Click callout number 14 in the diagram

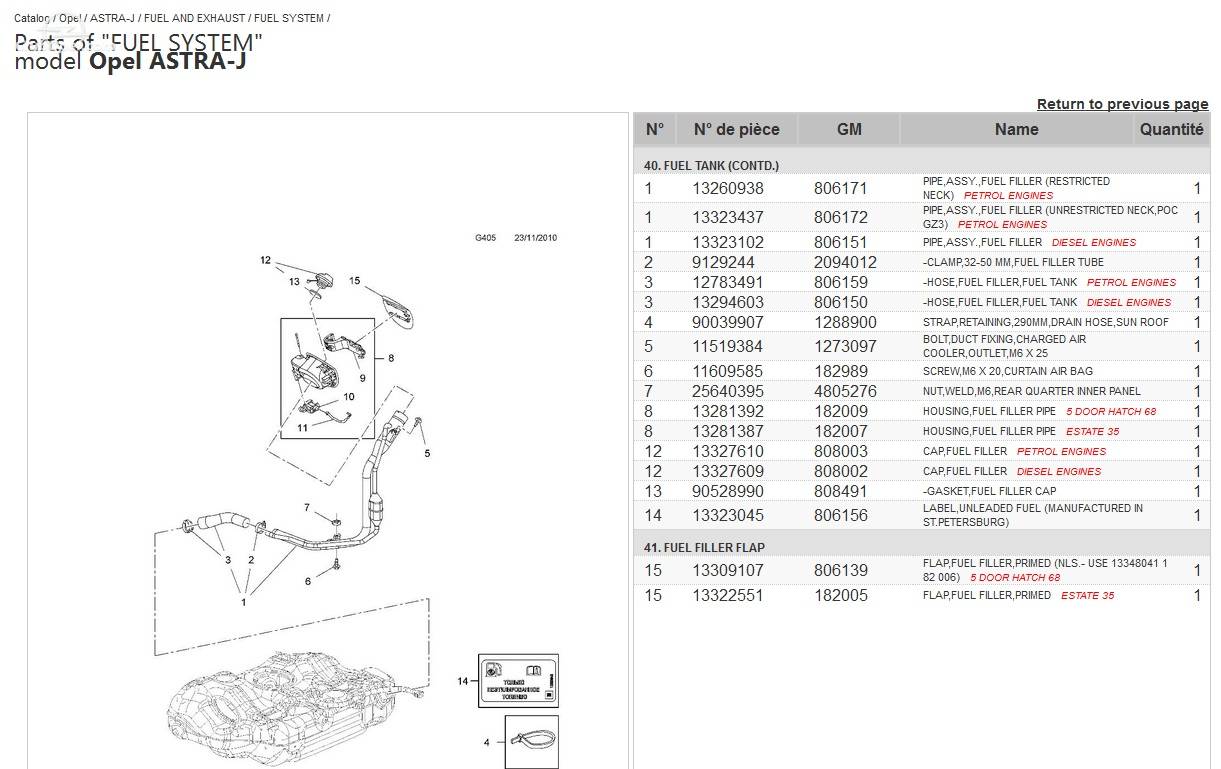coord(462,681)
